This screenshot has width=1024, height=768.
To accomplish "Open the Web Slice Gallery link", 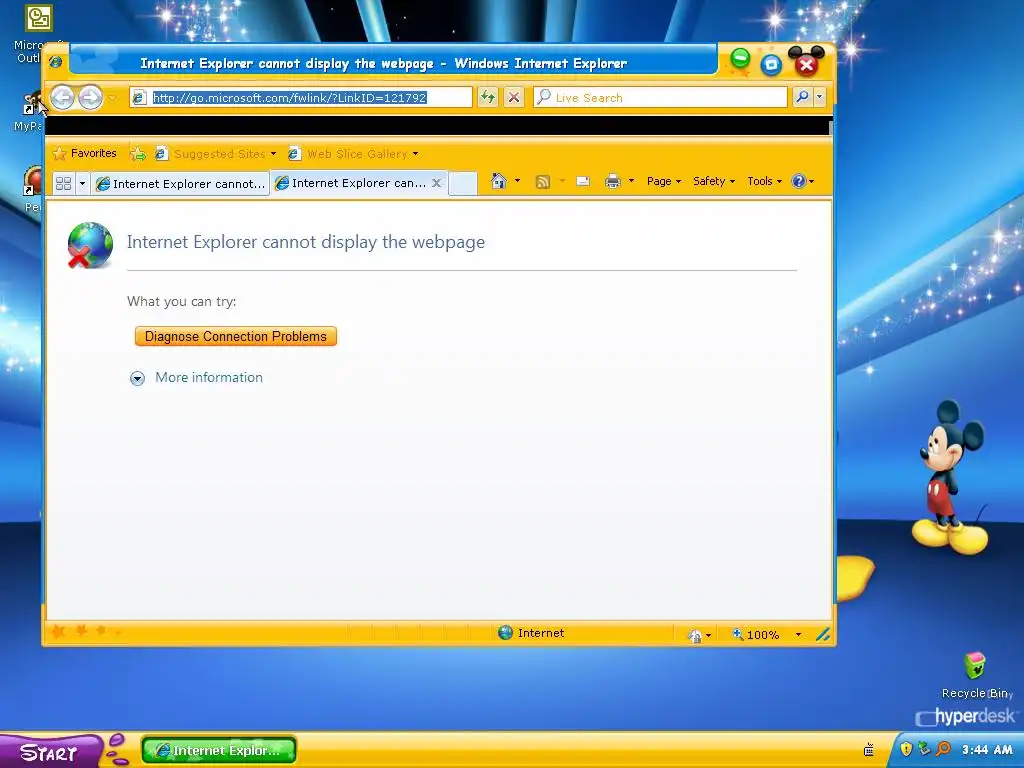I will (353, 154).
